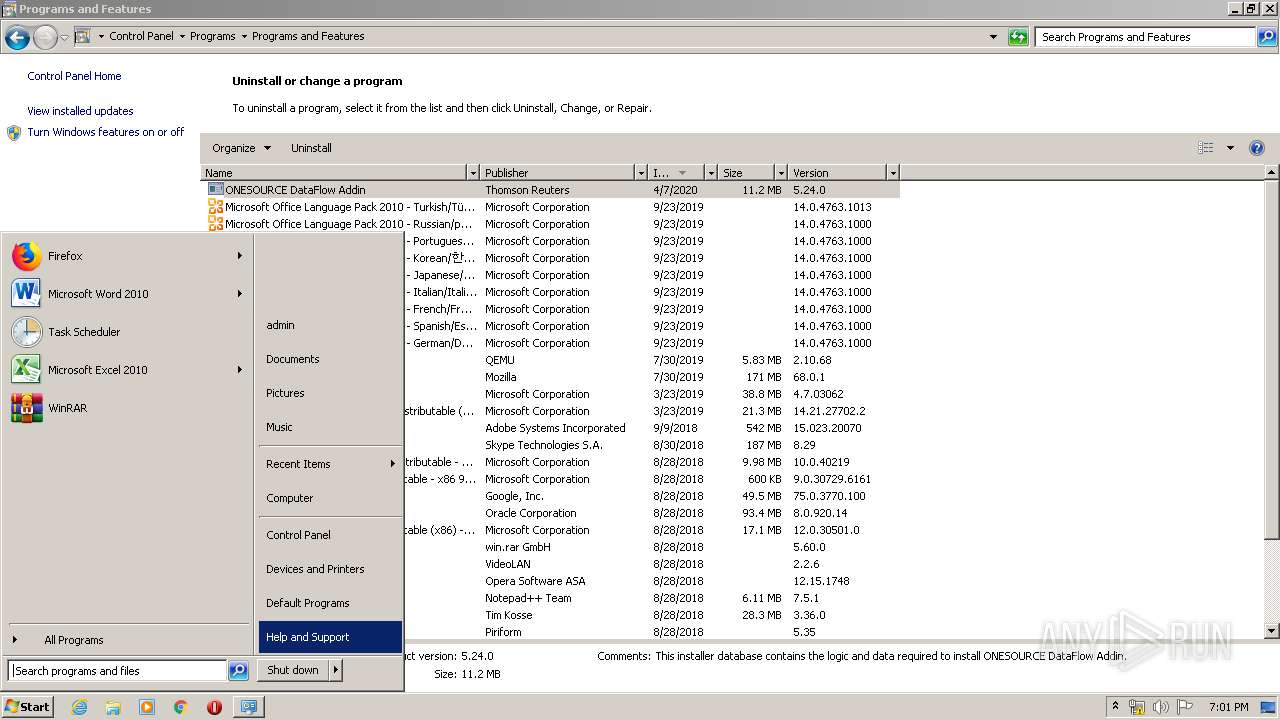Show All Programs in Start menu

pyautogui.click(x=73, y=640)
